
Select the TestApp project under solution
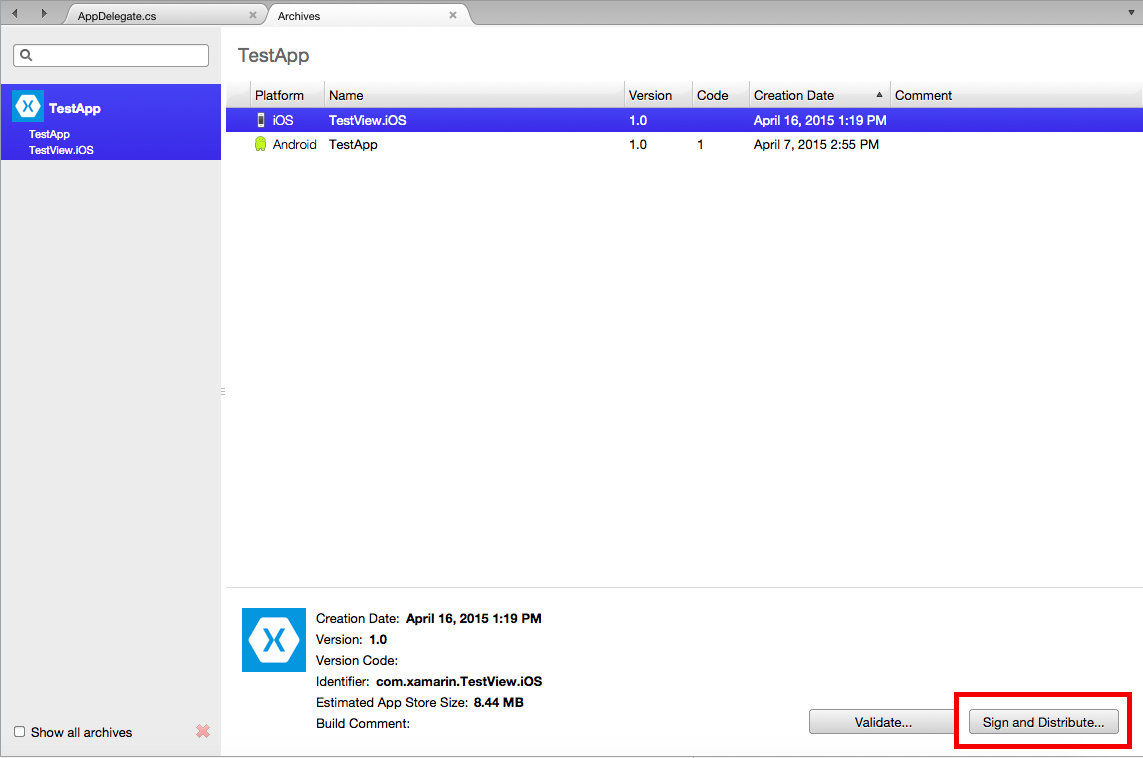tap(50, 134)
